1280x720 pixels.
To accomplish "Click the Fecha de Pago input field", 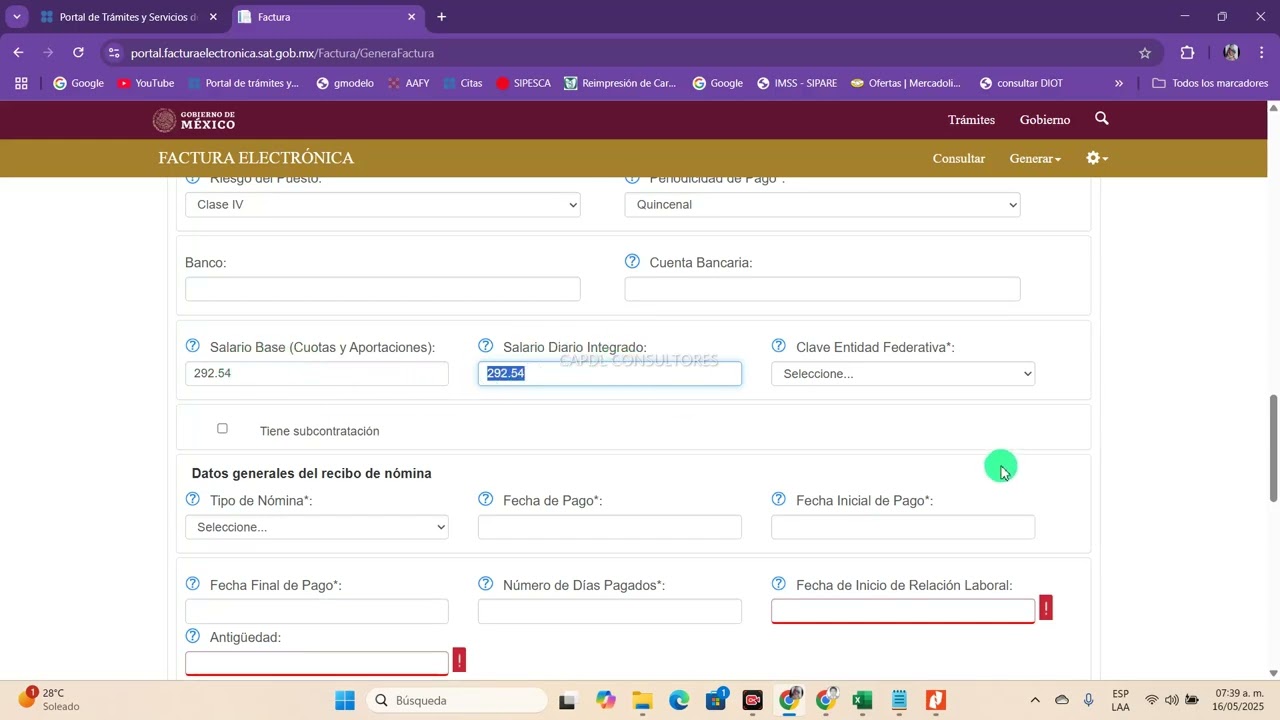I will [610, 527].
